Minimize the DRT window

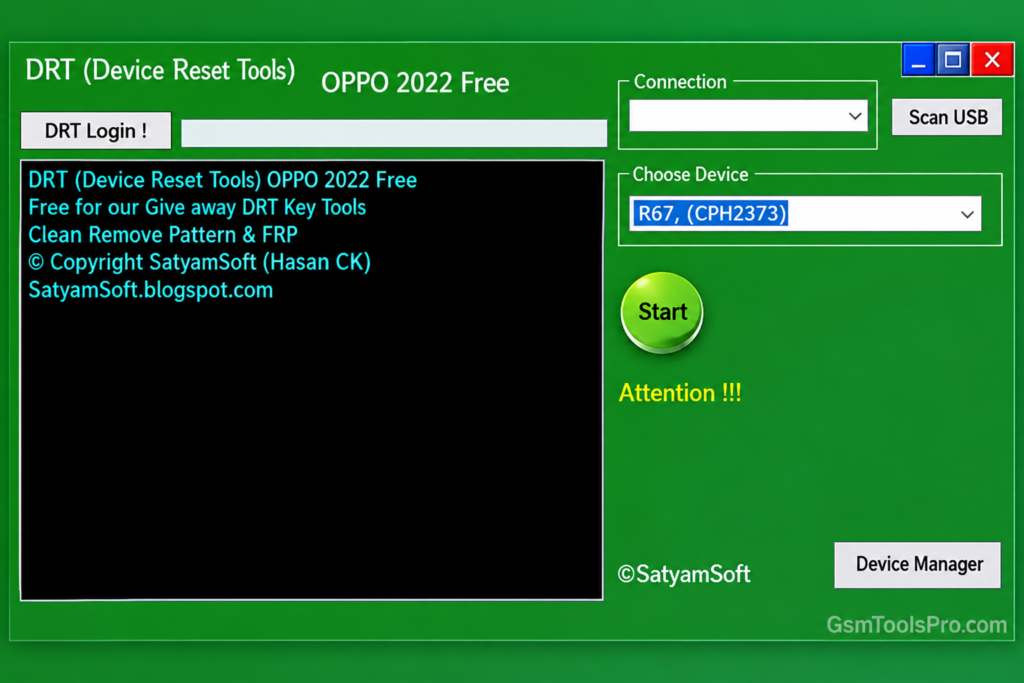tap(918, 60)
